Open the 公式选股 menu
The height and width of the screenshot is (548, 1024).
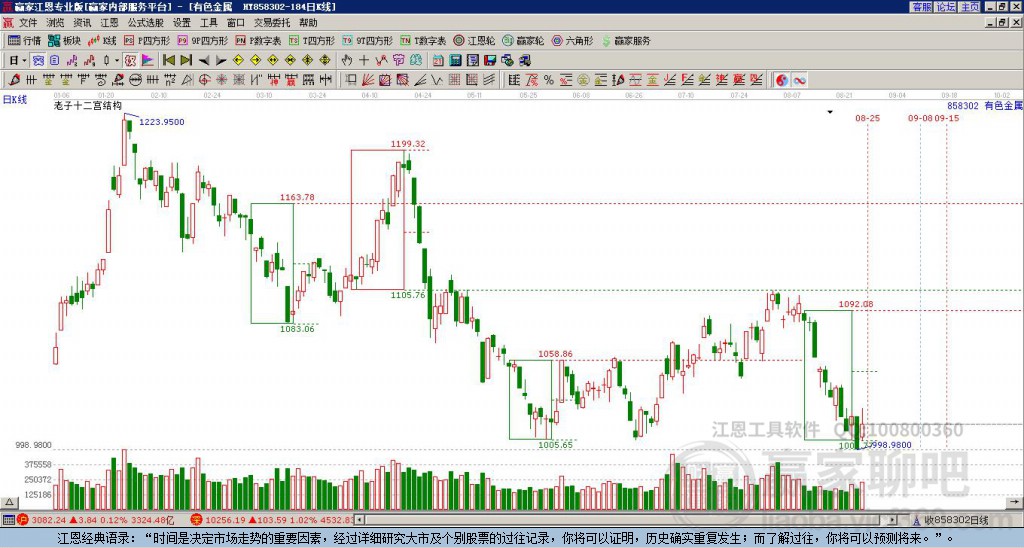(x=146, y=23)
